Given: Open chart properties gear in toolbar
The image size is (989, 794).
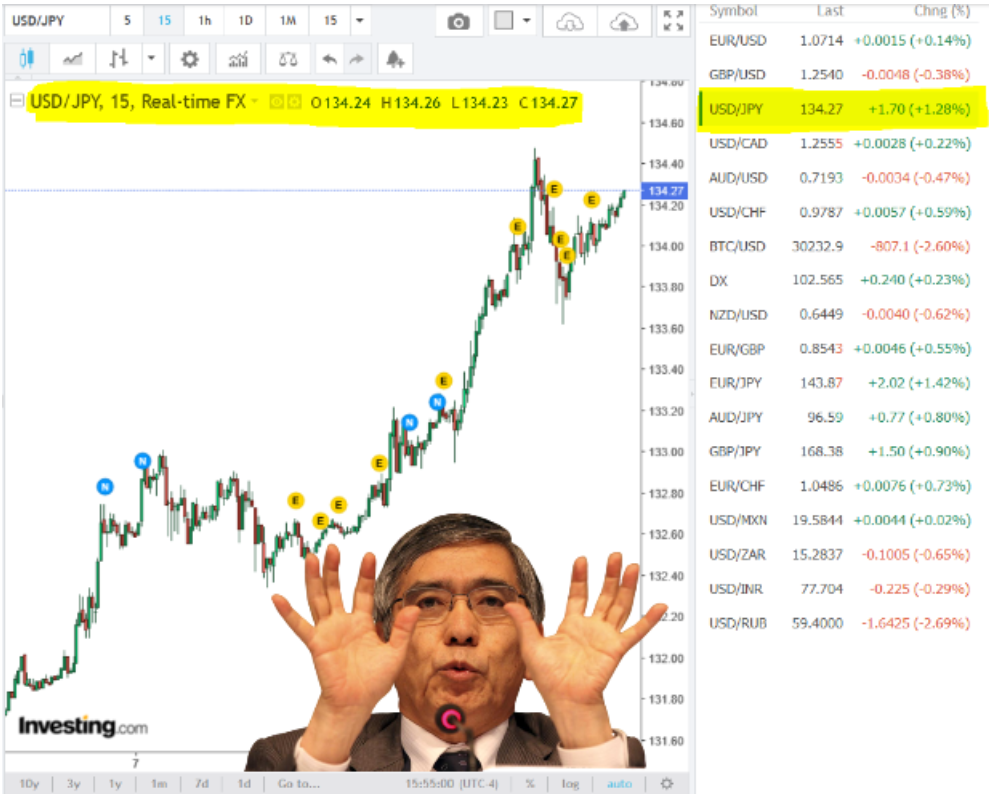Looking at the screenshot, I should [x=189, y=59].
